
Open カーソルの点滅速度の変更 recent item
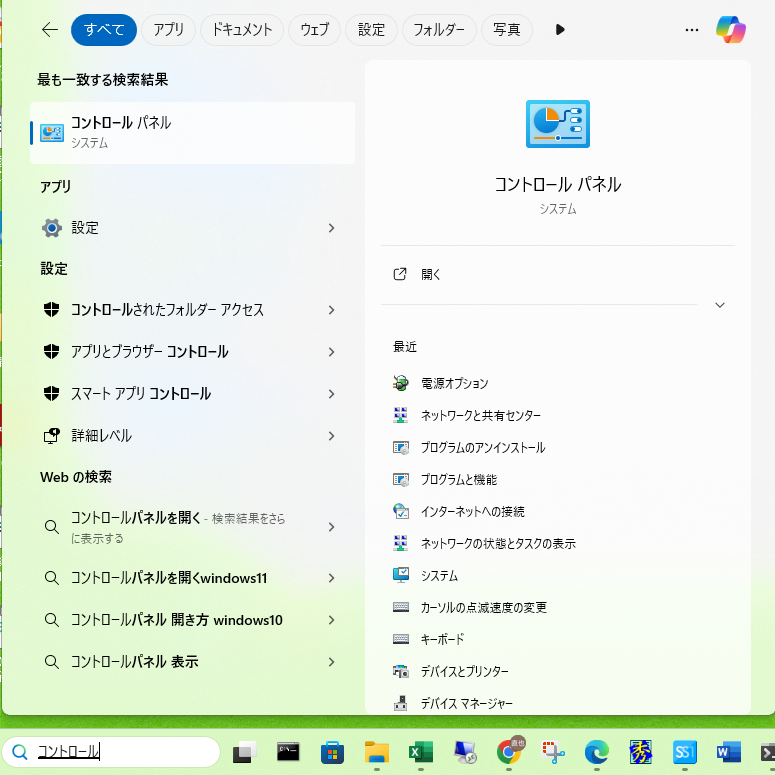point(470,607)
